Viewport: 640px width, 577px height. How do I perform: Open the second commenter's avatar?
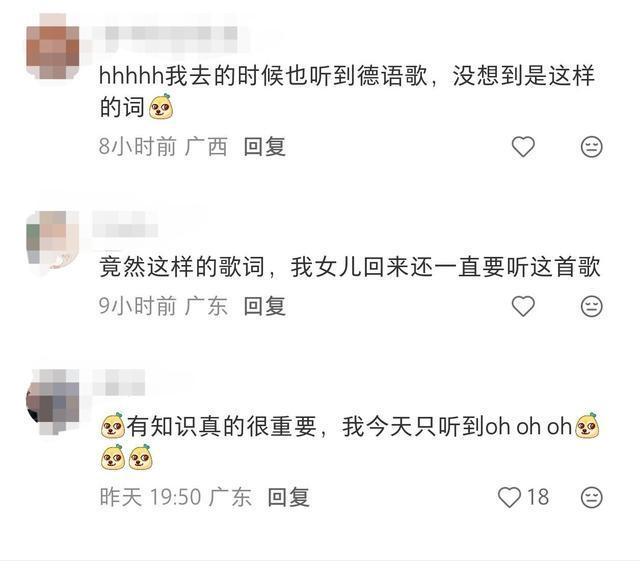pos(53,241)
